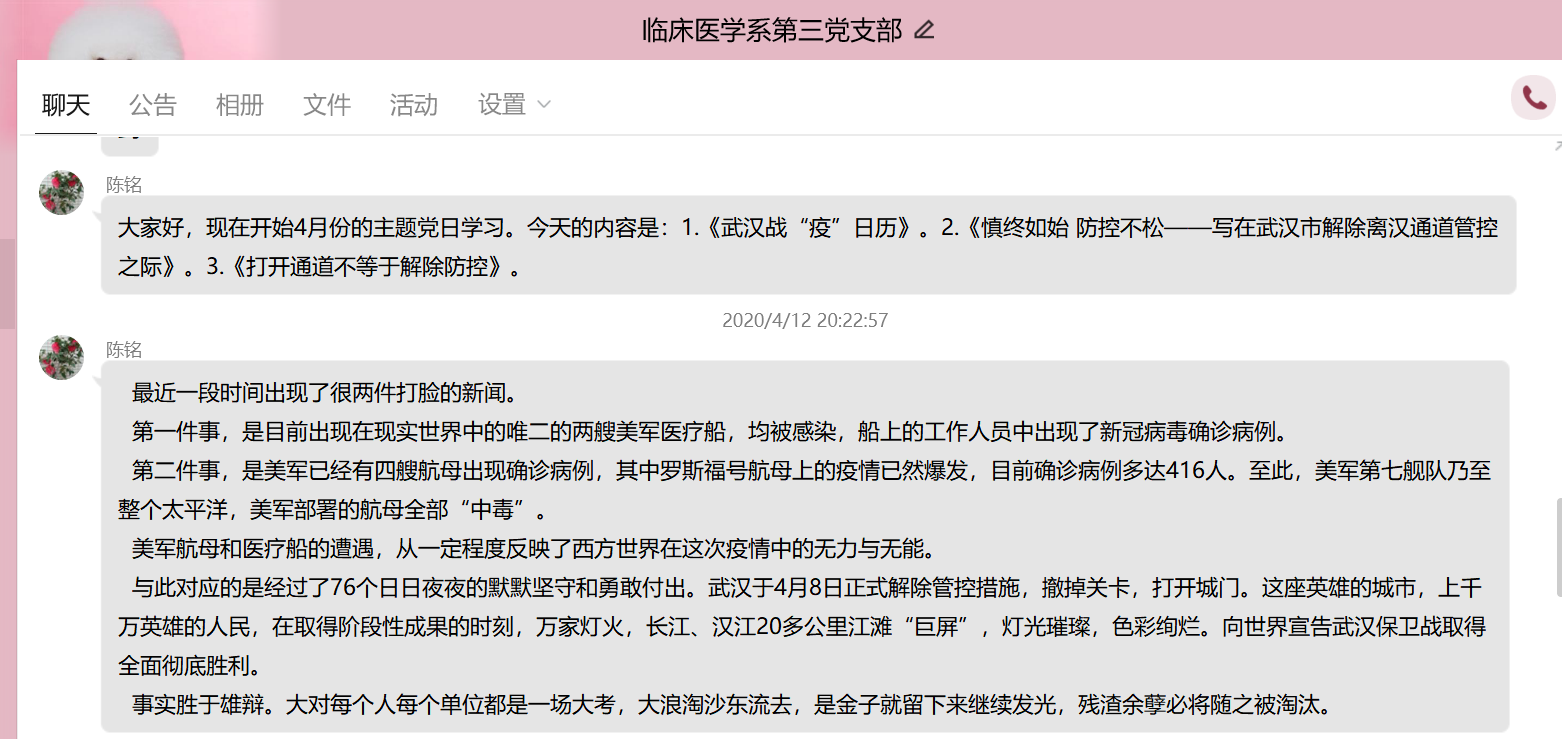Open 陈铭's avatar on the second message
Viewport: 1562px width, 739px height.
61,357
